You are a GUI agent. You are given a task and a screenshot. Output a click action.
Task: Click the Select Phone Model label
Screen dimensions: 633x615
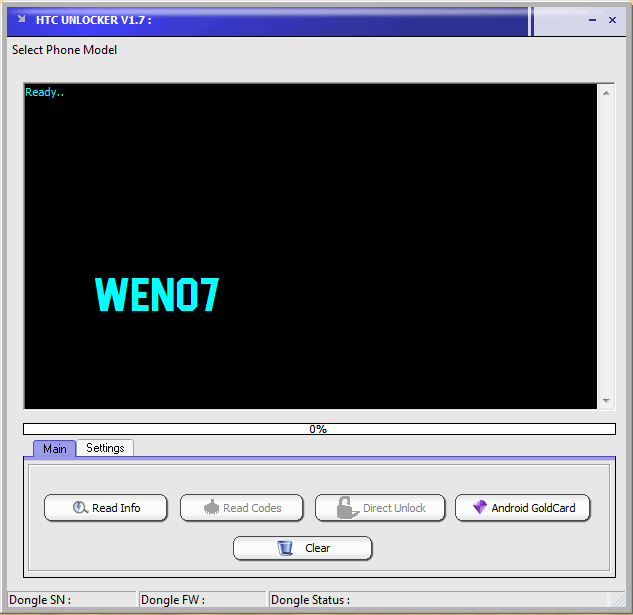coord(64,50)
